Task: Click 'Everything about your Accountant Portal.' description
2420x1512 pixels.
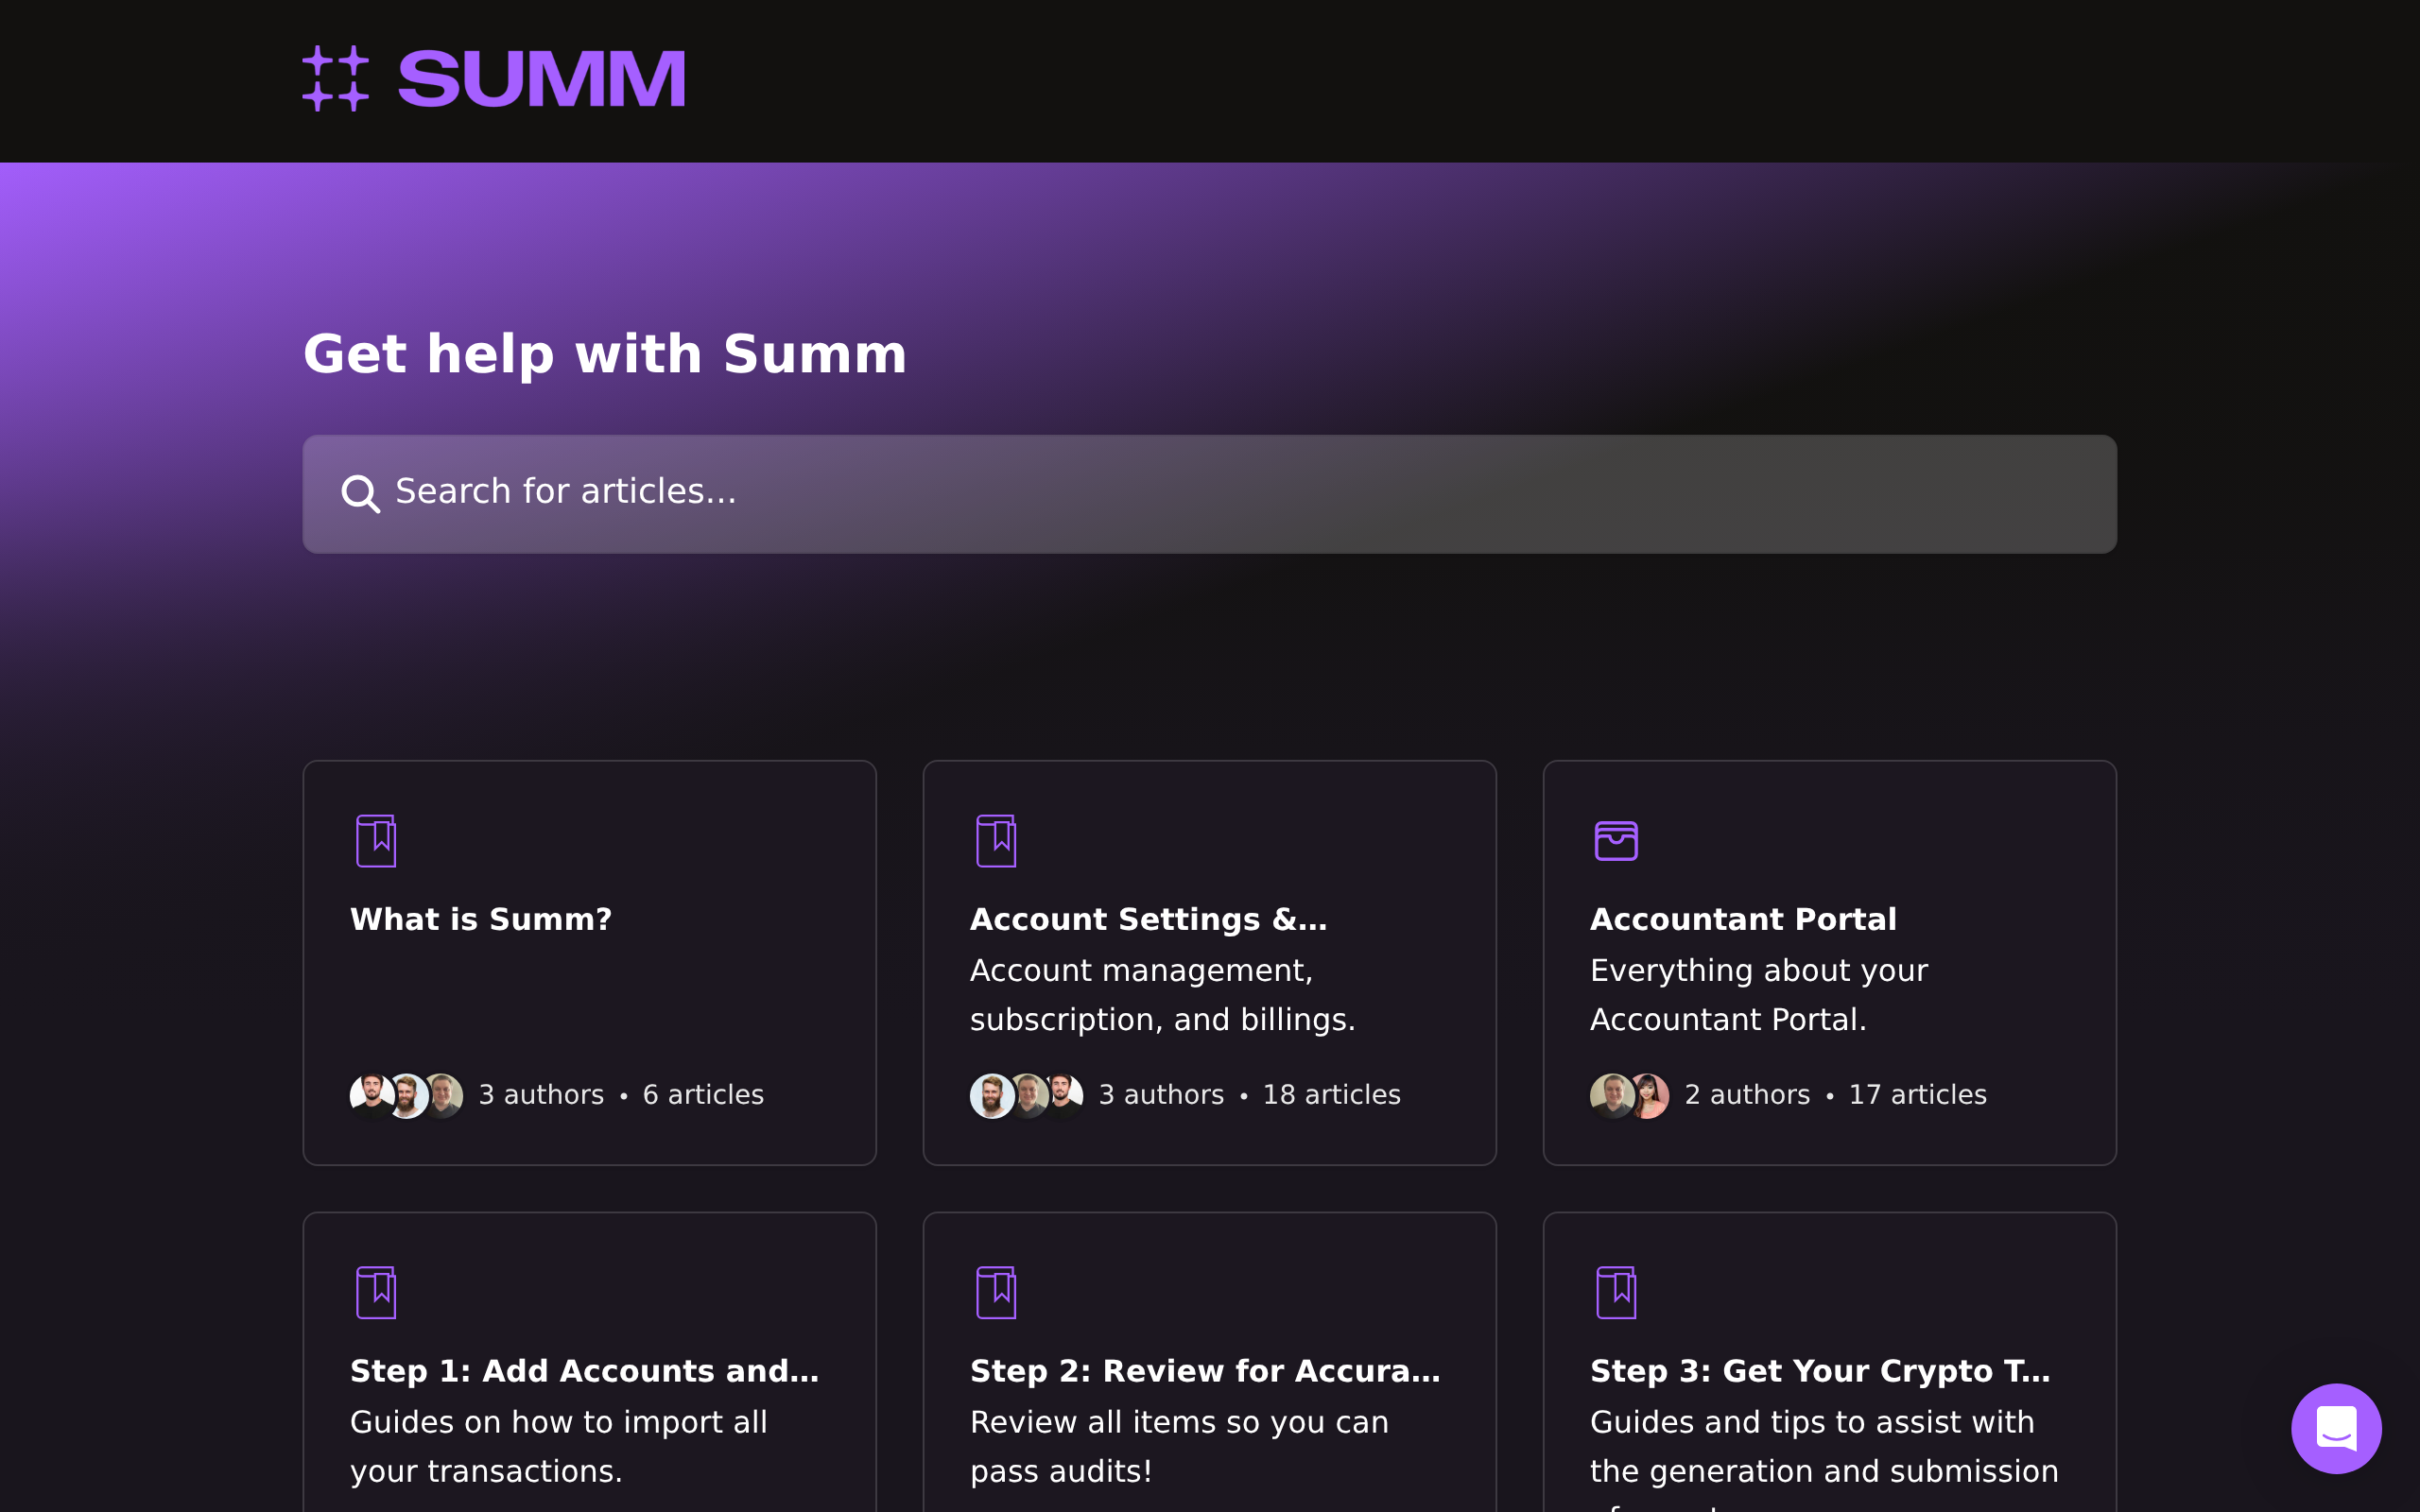Action: [x=1759, y=995]
